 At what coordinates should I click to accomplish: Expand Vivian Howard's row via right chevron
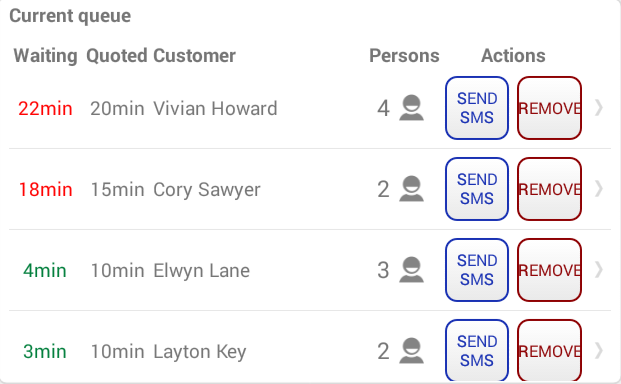(599, 108)
